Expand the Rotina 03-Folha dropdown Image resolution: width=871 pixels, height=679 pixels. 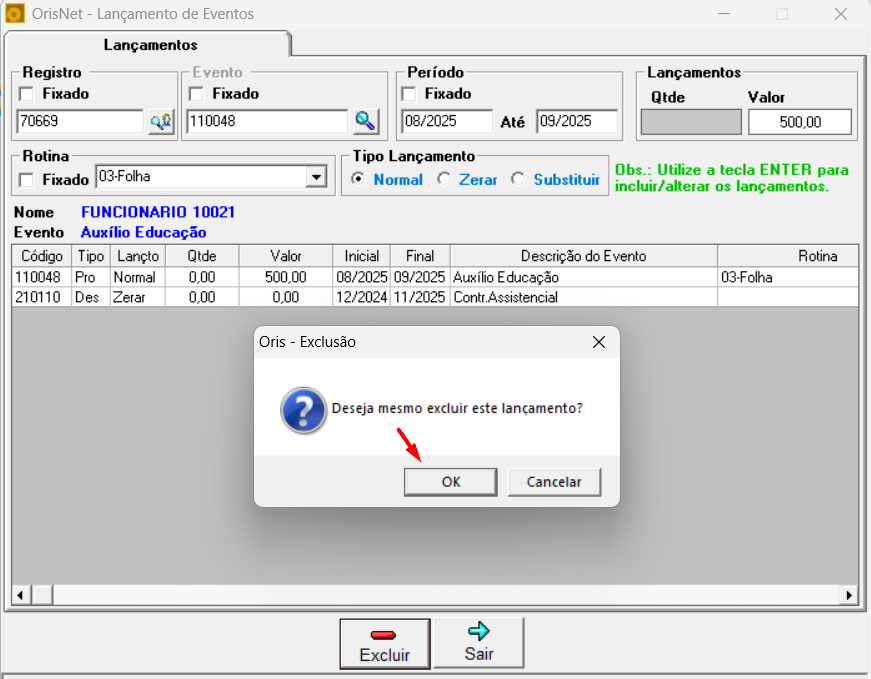click(317, 177)
